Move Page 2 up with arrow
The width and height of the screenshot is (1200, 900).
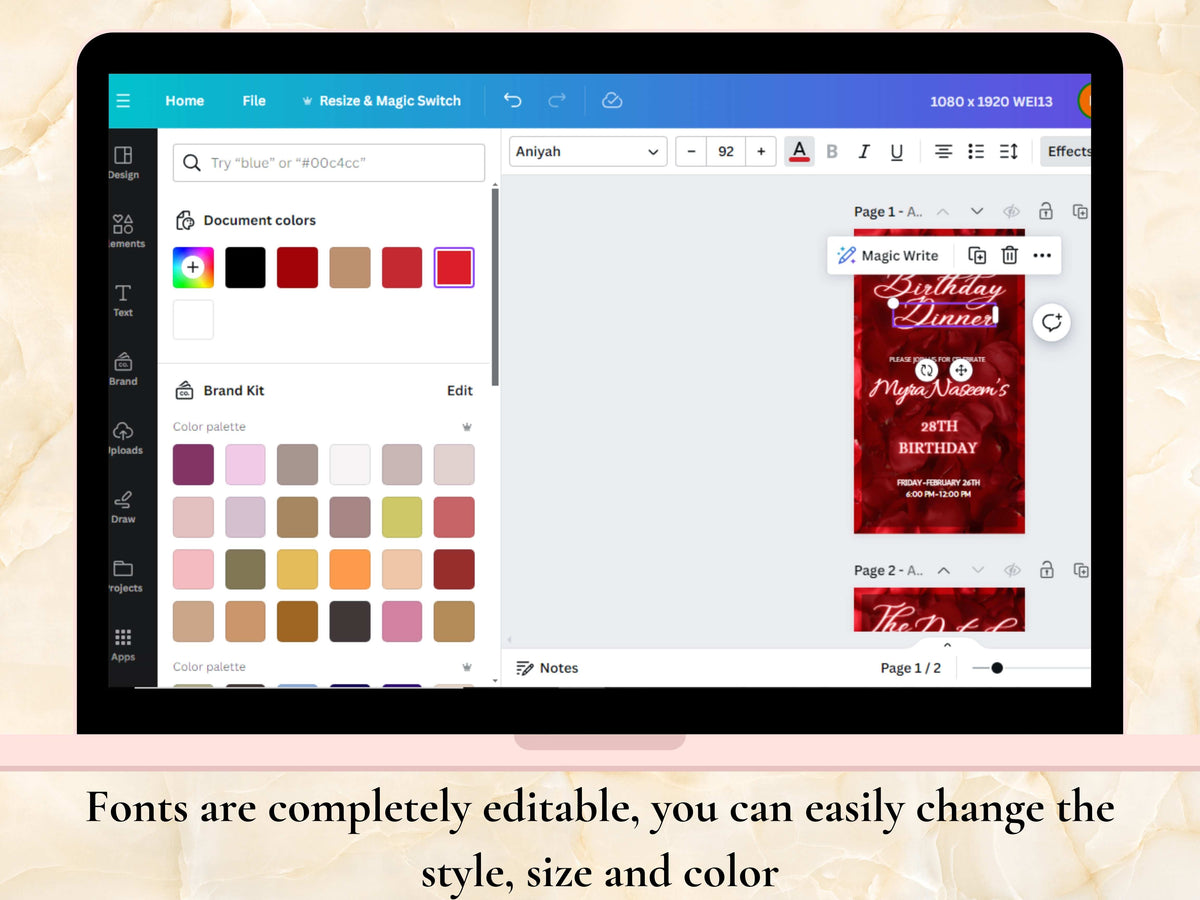click(943, 570)
